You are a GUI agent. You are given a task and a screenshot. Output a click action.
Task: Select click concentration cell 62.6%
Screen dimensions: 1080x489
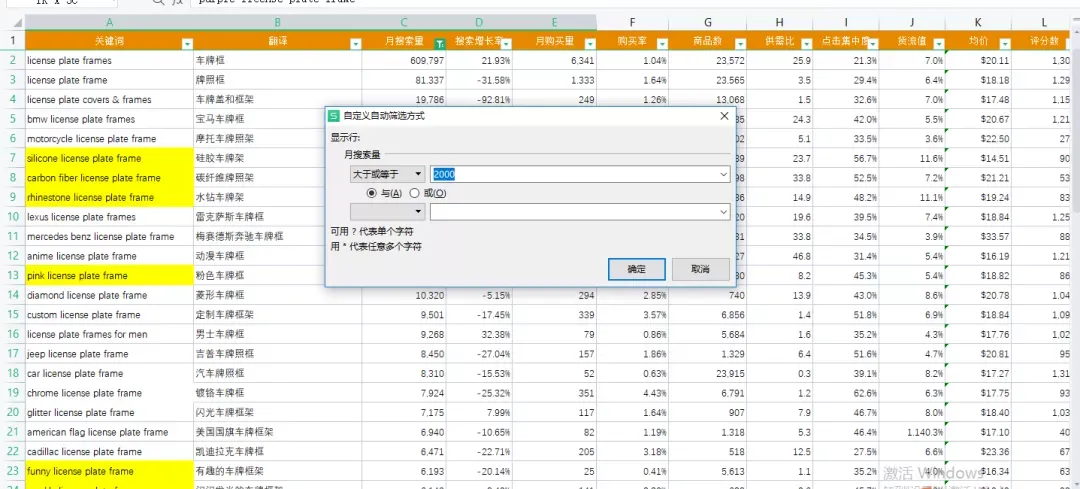tap(846, 393)
